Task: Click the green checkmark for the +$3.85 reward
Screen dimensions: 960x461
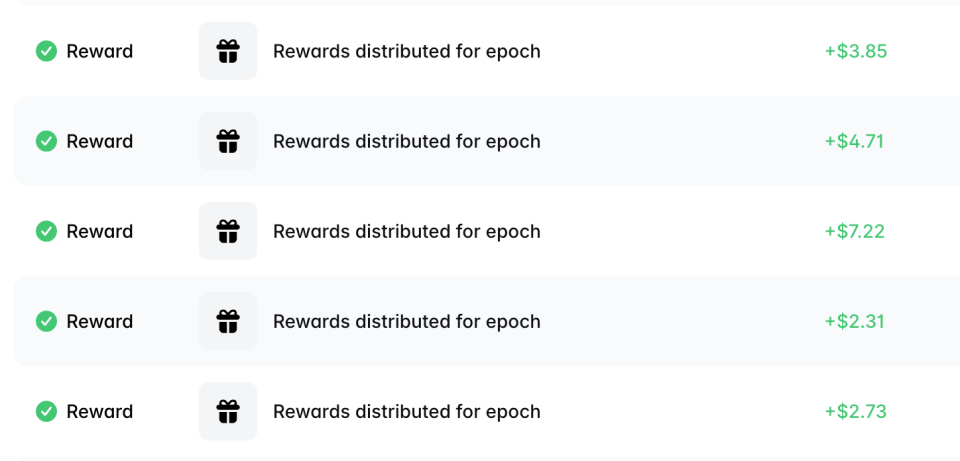Action: coord(46,51)
